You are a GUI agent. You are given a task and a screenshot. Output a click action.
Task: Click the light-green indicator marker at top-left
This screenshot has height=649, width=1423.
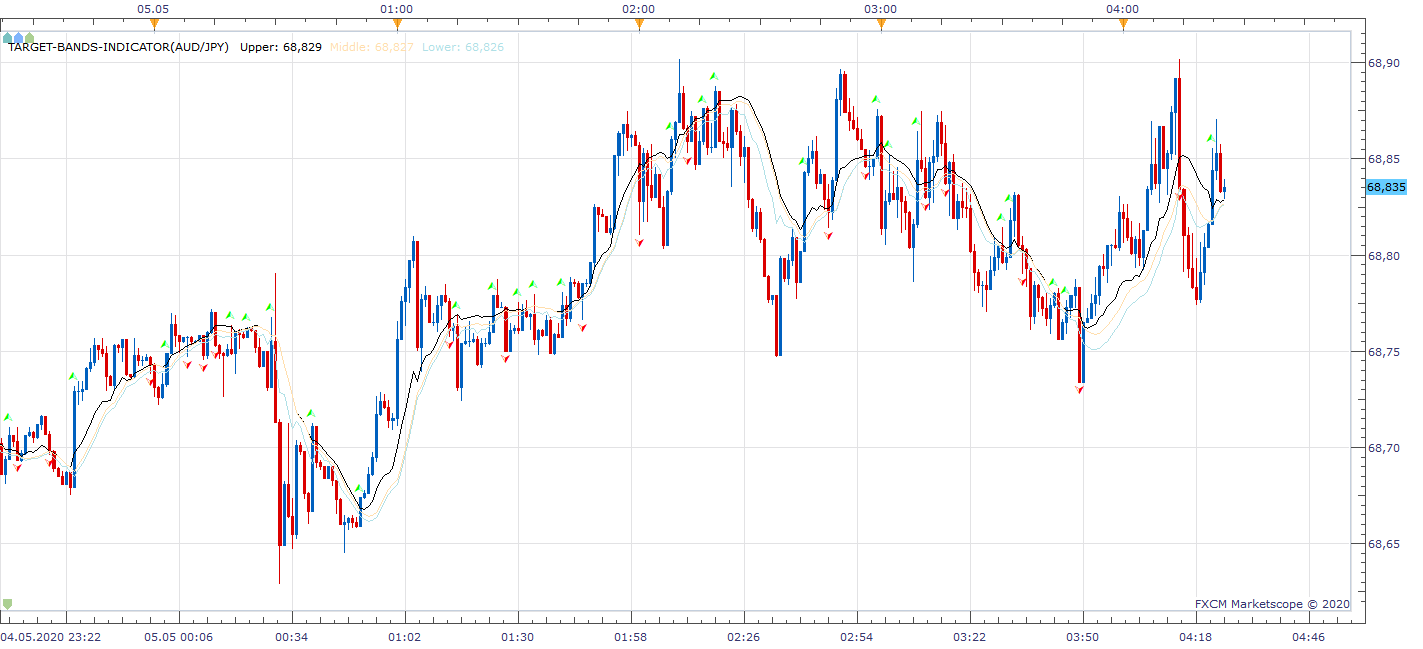tap(29, 38)
